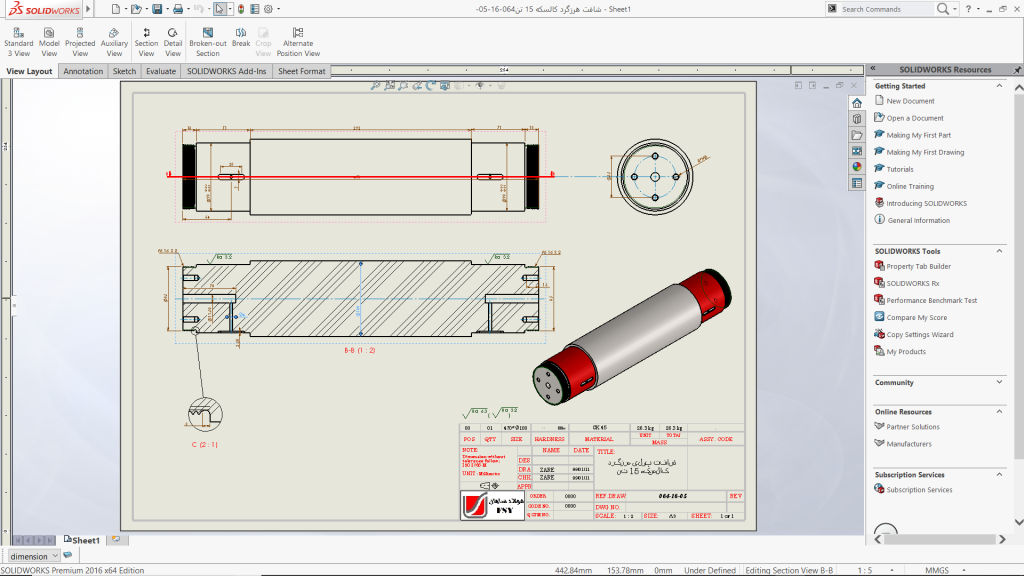Activate the Section View tool

coord(146,41)
